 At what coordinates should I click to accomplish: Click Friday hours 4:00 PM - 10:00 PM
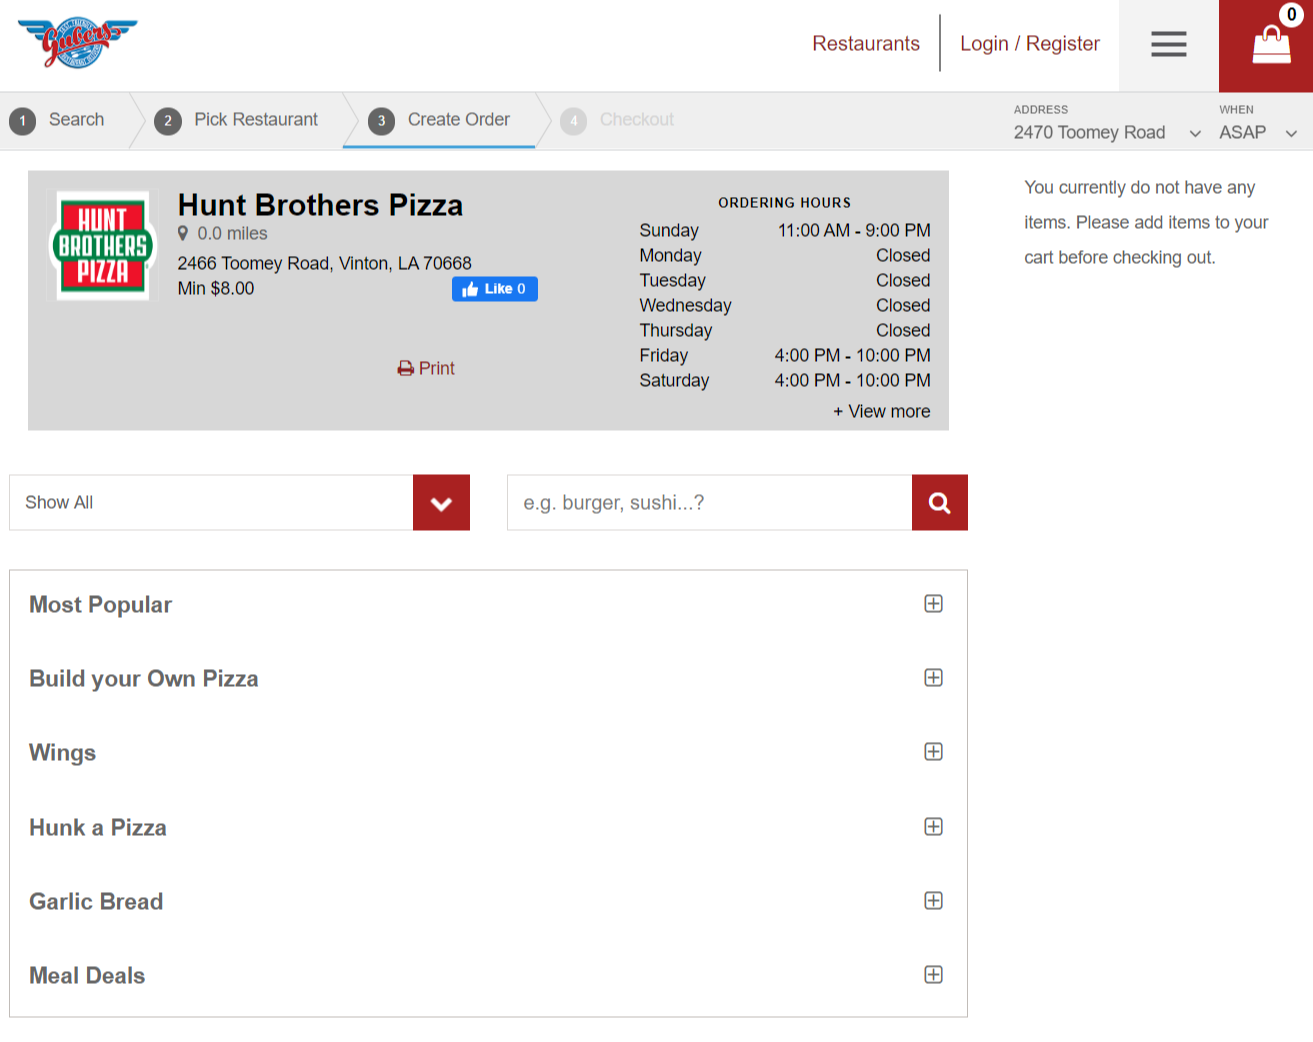pos(852,355)
